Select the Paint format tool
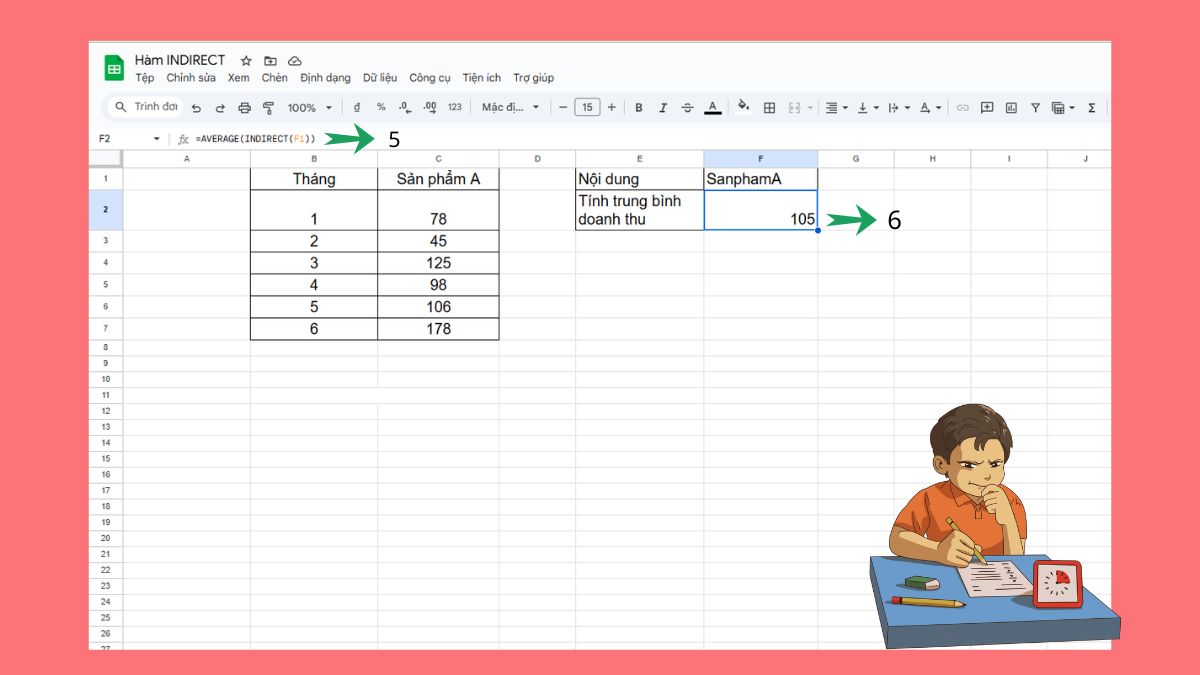Image resolution: width=1200 pixels, height=675 pixels. coord(269,107)
